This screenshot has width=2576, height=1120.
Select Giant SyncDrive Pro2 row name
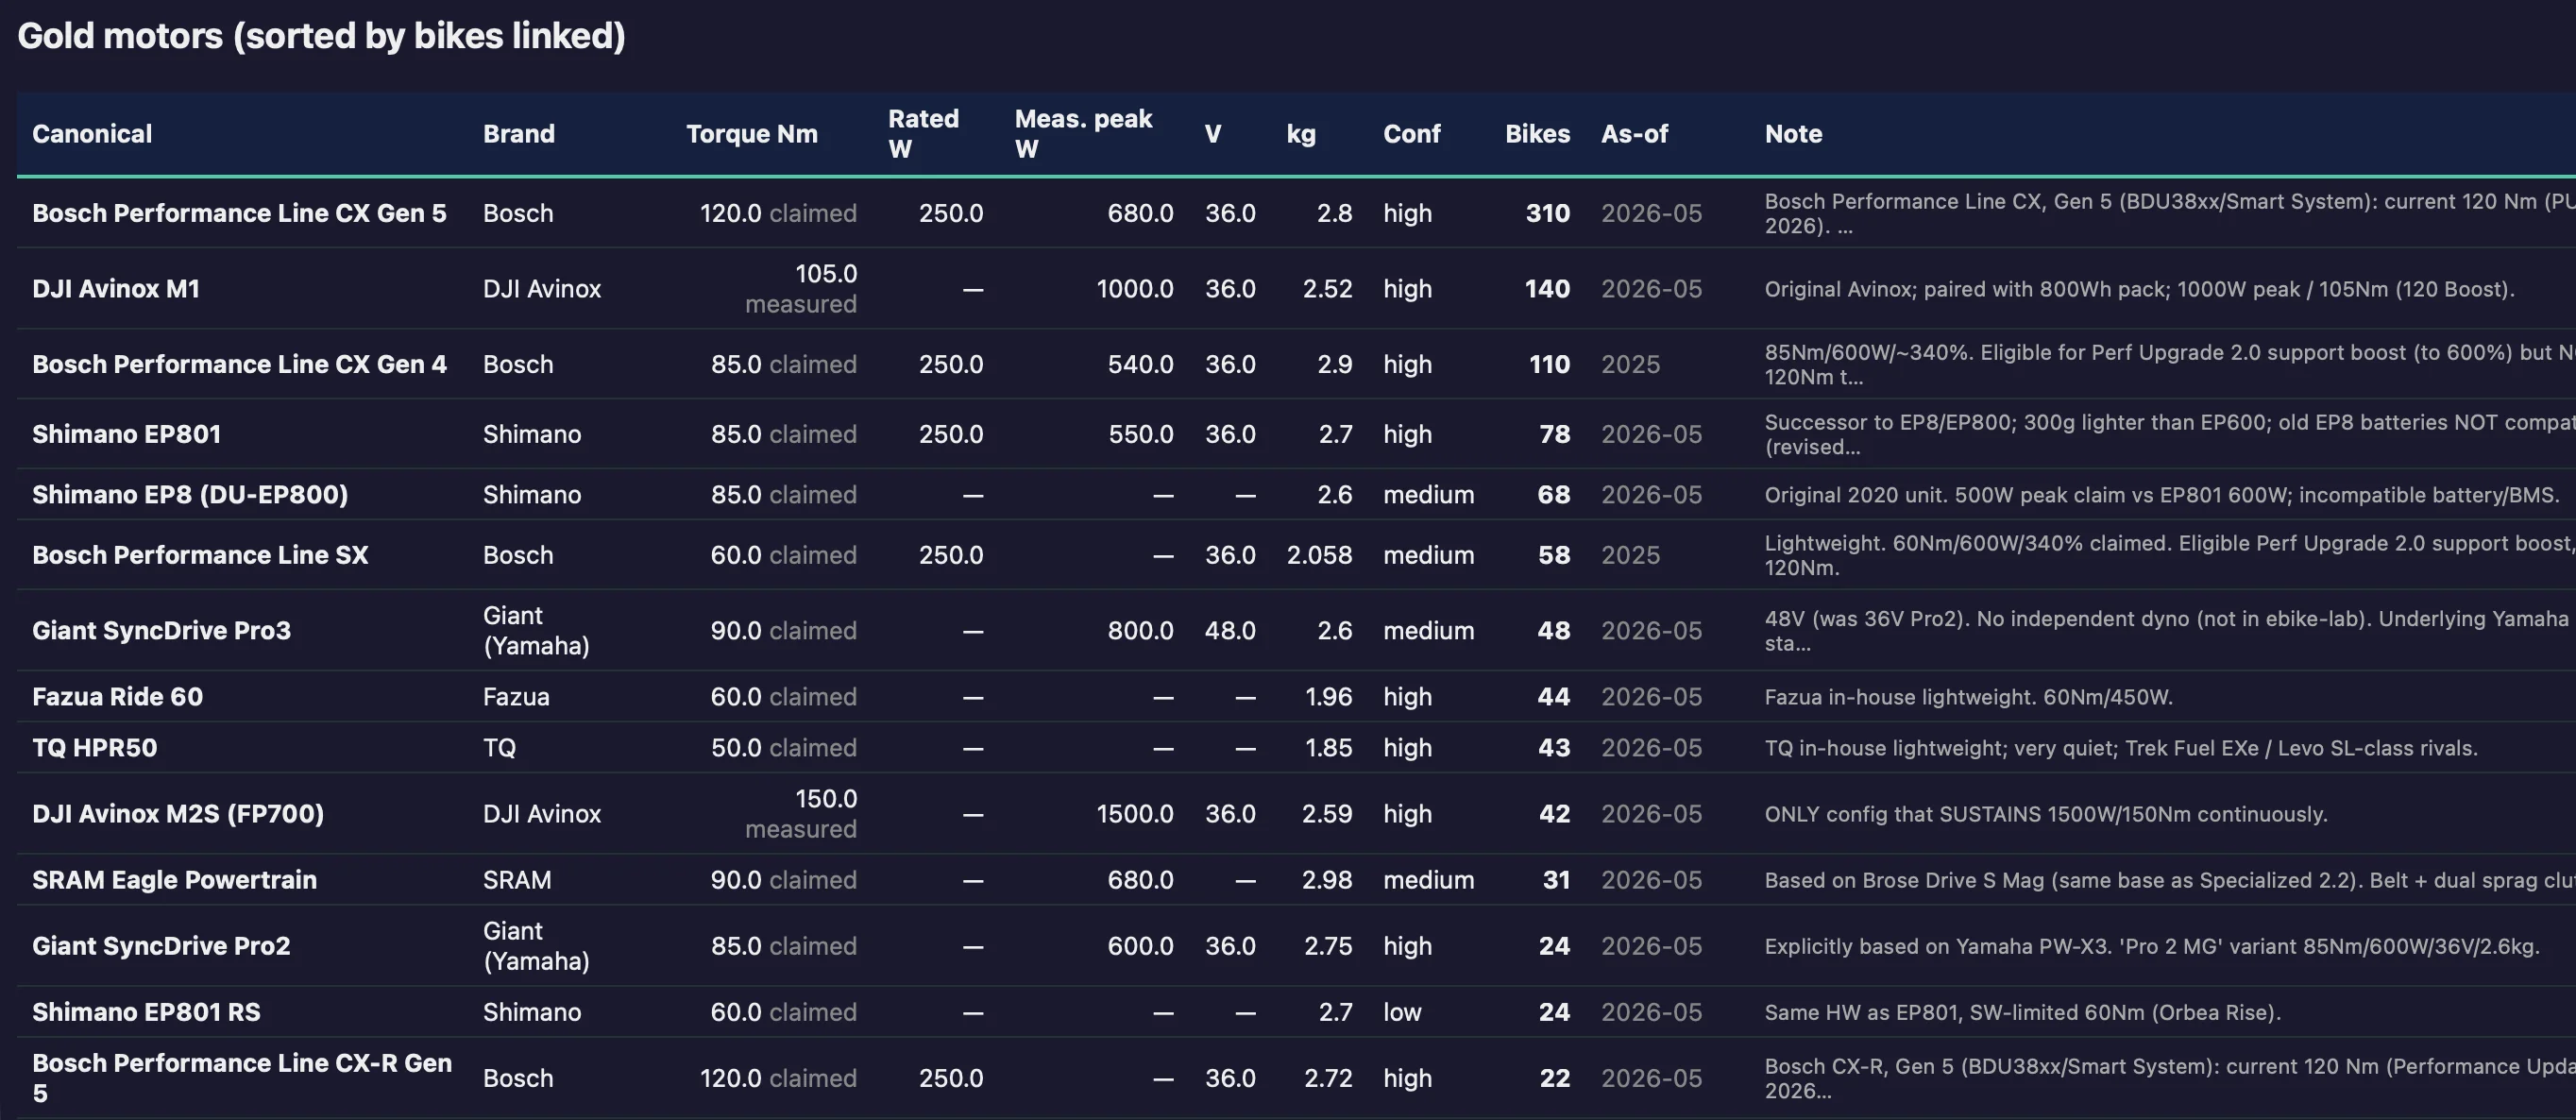(x=161, y=946)
